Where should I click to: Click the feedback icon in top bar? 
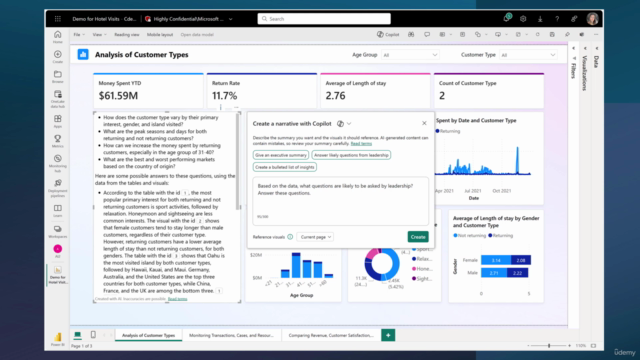pyautogui.click(x=574, y=19)
